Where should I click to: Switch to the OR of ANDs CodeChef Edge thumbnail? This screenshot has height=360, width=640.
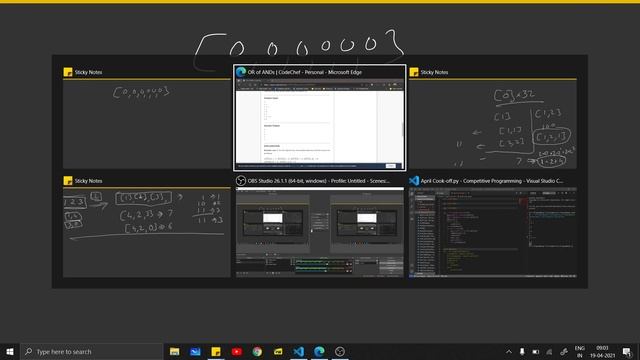click(x=320, y=118)
